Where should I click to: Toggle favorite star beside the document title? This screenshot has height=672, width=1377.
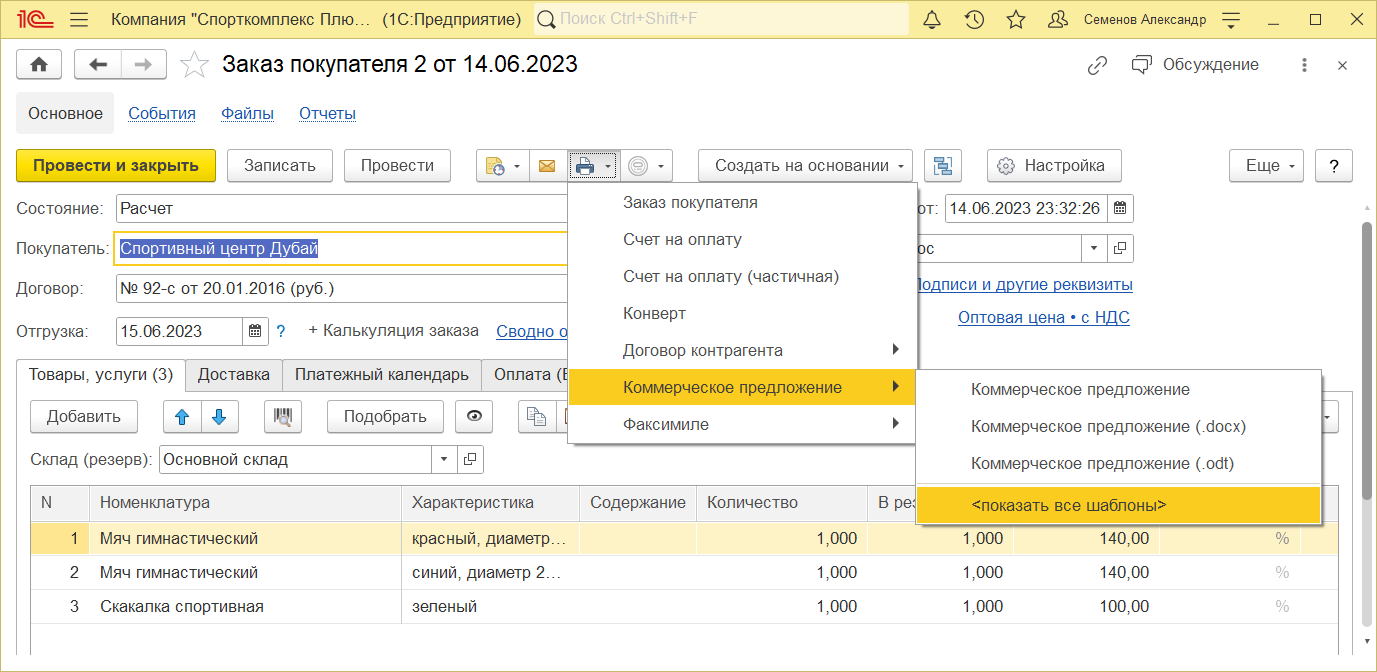click(194, 64)
